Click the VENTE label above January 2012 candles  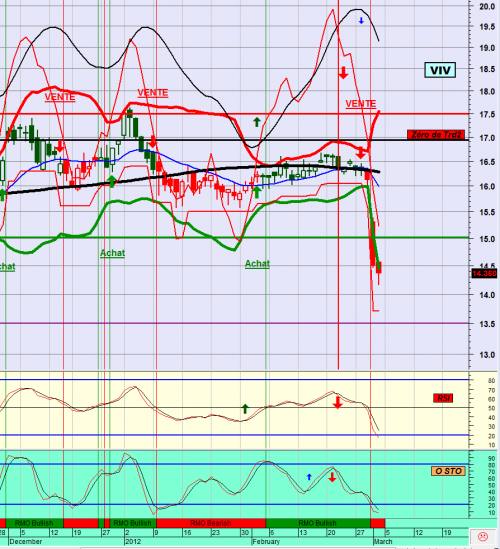coord(153,92)
